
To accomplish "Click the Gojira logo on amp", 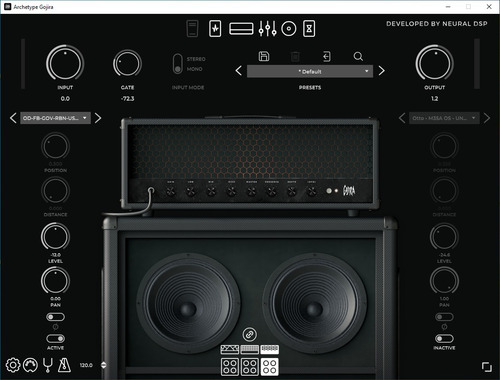I will [x=349, y=191].
